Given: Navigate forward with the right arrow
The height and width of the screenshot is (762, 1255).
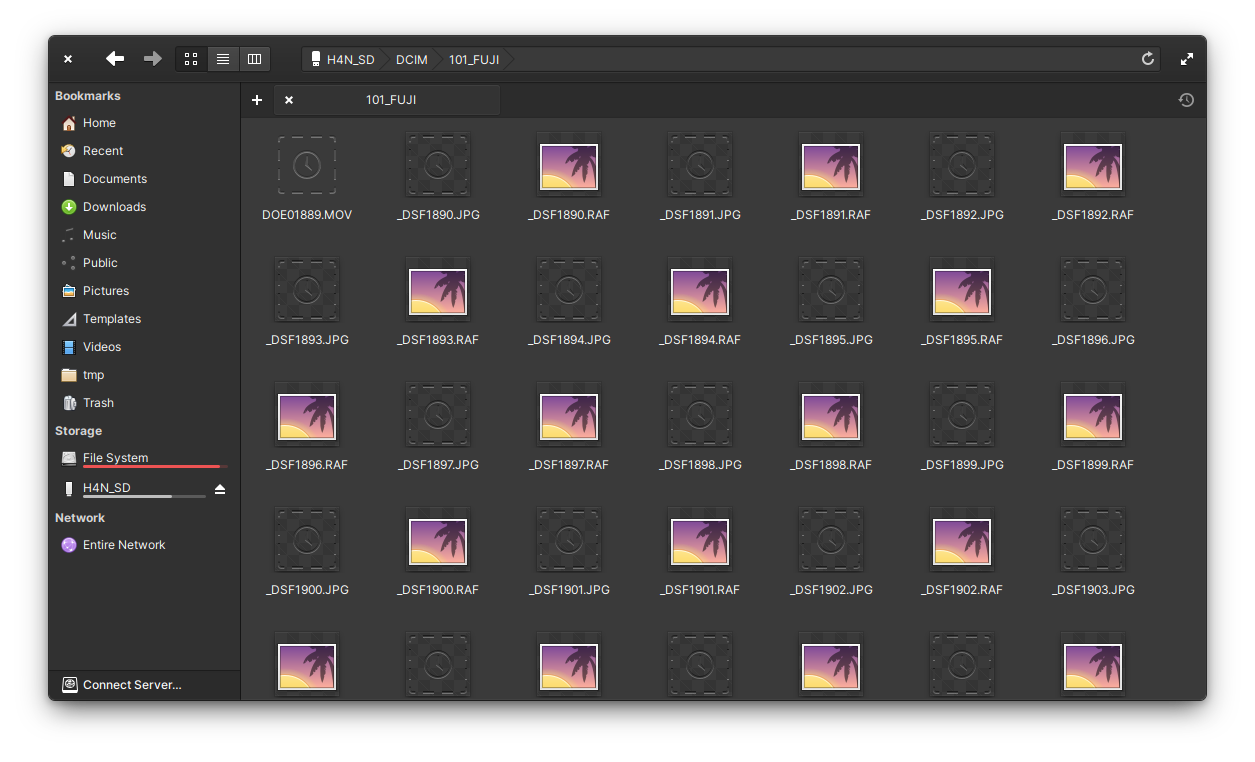Looking at the screenshot, I should point(152,58).
